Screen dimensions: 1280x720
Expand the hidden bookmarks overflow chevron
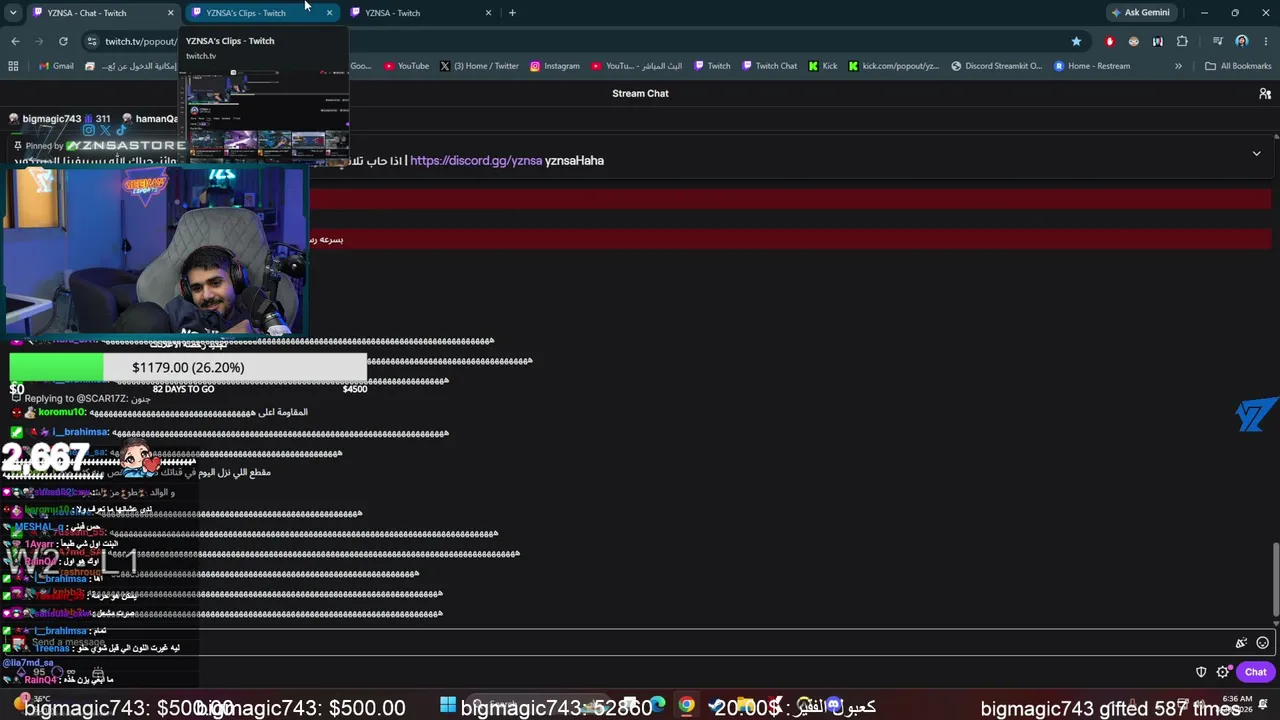tap(1178, 66)
